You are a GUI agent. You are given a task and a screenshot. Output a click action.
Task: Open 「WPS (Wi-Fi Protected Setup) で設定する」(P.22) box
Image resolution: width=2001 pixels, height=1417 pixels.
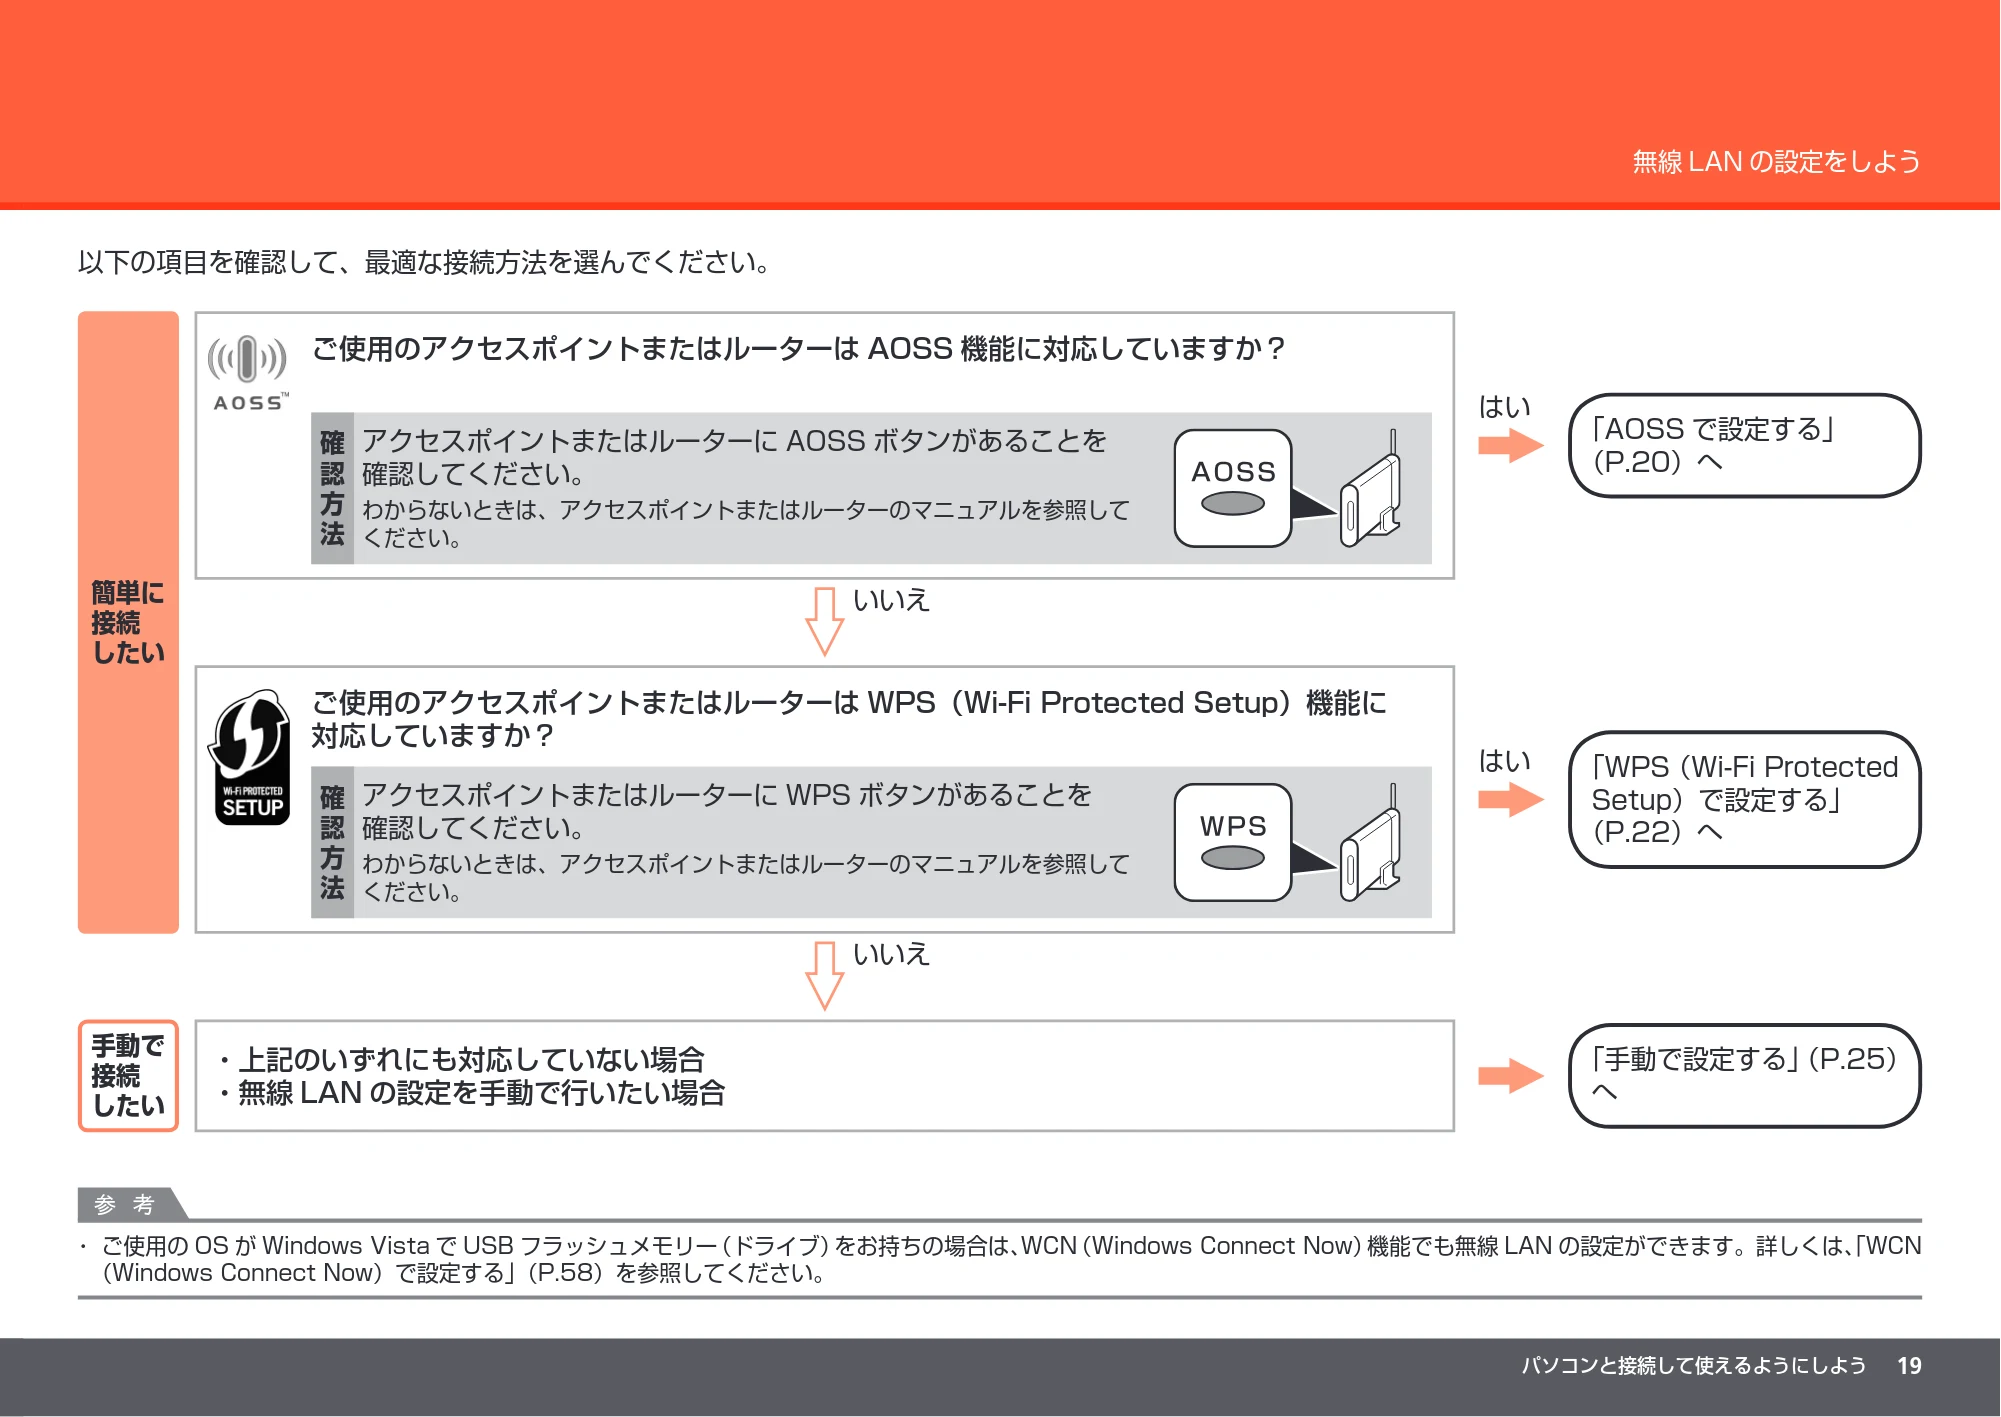point(1745,799)
